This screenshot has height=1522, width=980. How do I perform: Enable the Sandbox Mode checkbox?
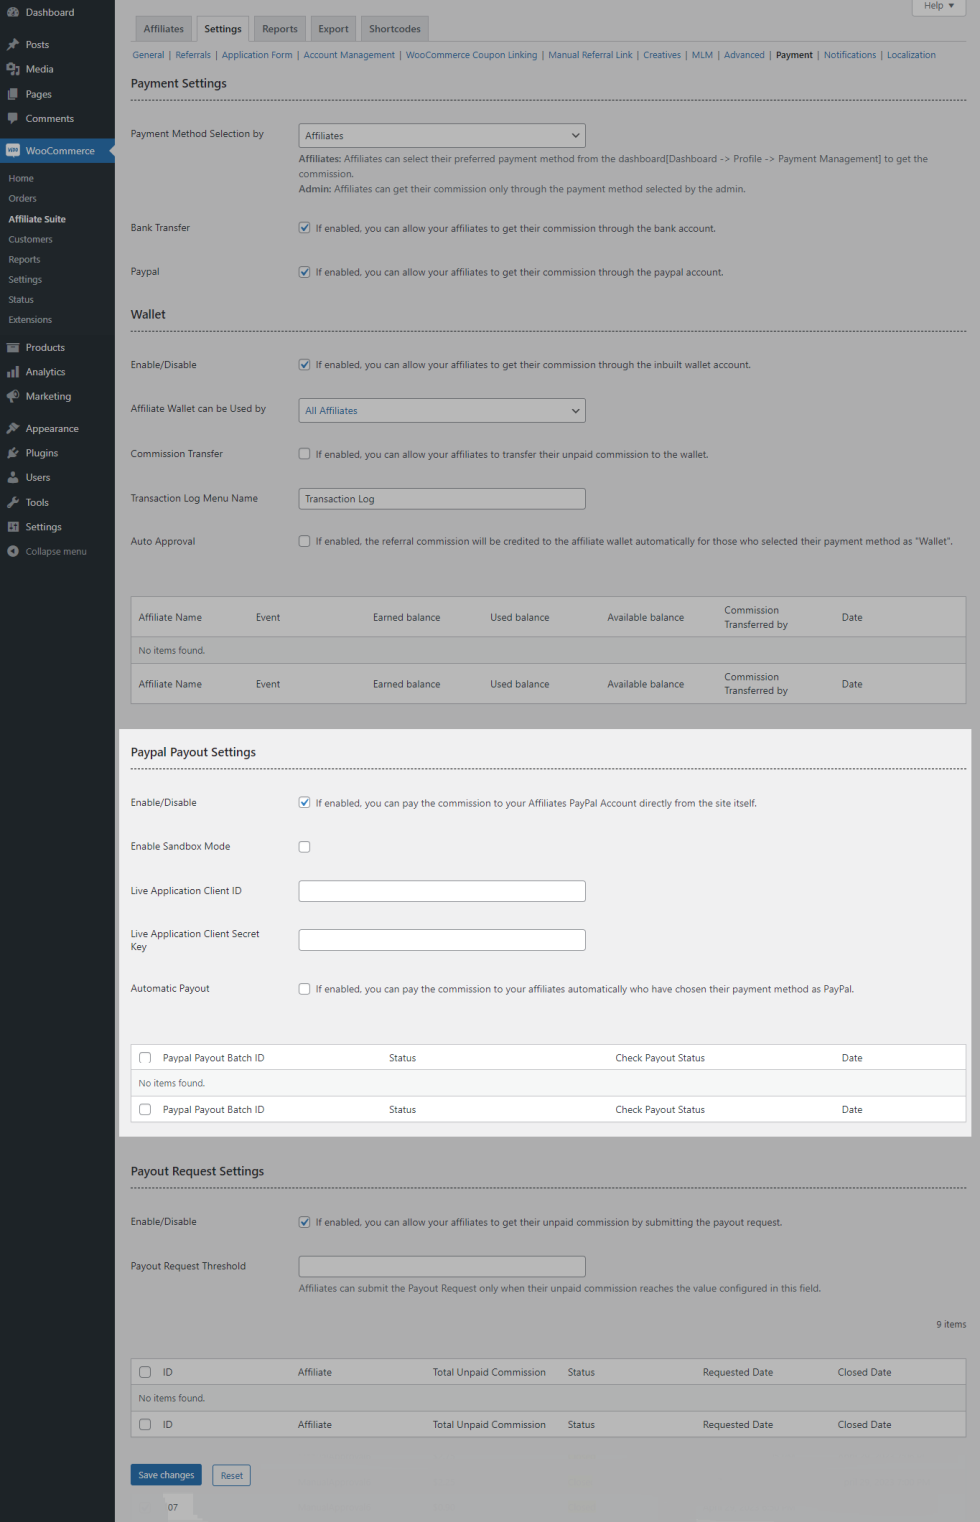304,847
